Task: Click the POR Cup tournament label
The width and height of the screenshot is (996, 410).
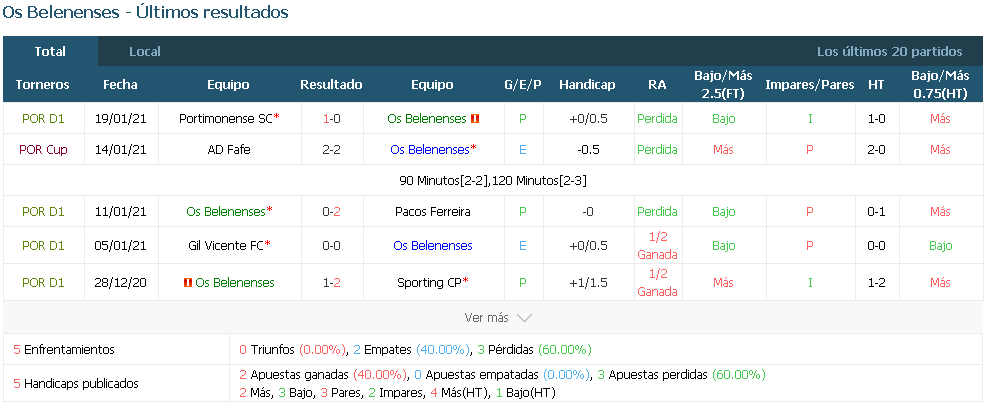Action: click(43, 150)
